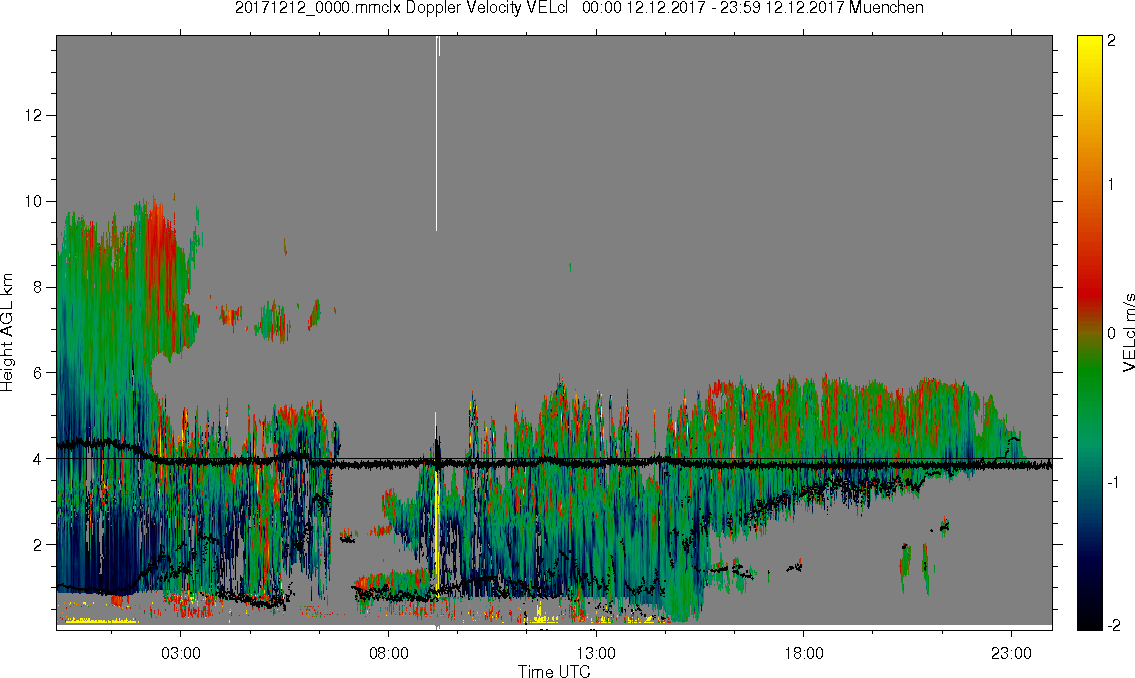1135x678 pixels.
Task: Click the colorbar tick value '1'
Action: point(1111,185)
